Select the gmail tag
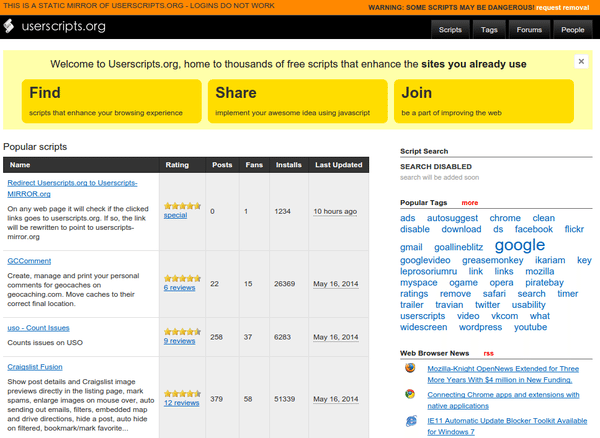 pos(411,247)
